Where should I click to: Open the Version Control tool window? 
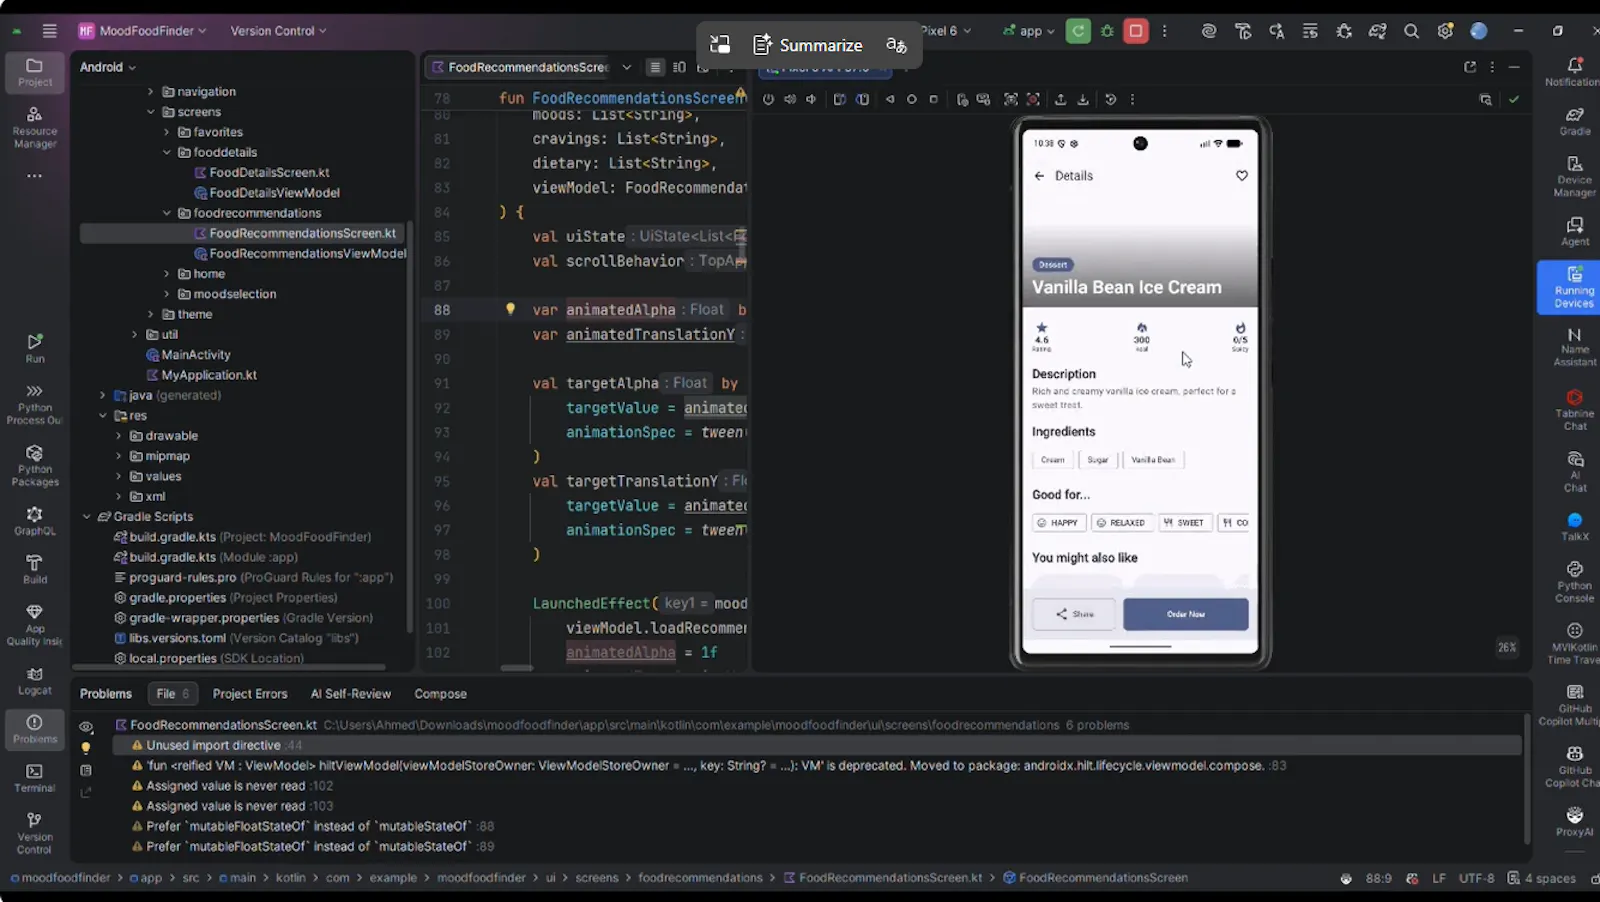[34, 833]
